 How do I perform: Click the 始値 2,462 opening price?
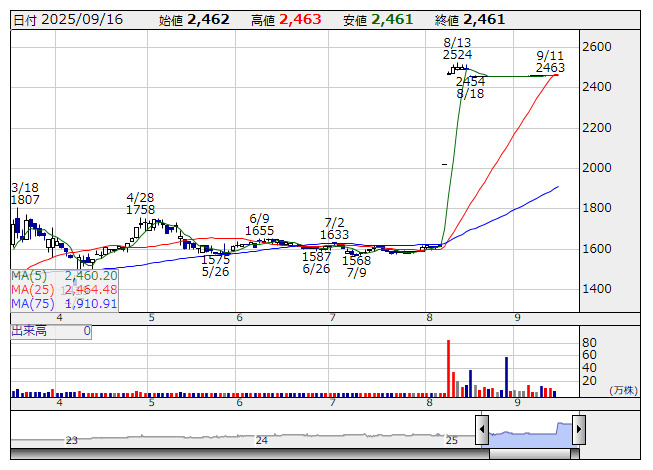194,19
